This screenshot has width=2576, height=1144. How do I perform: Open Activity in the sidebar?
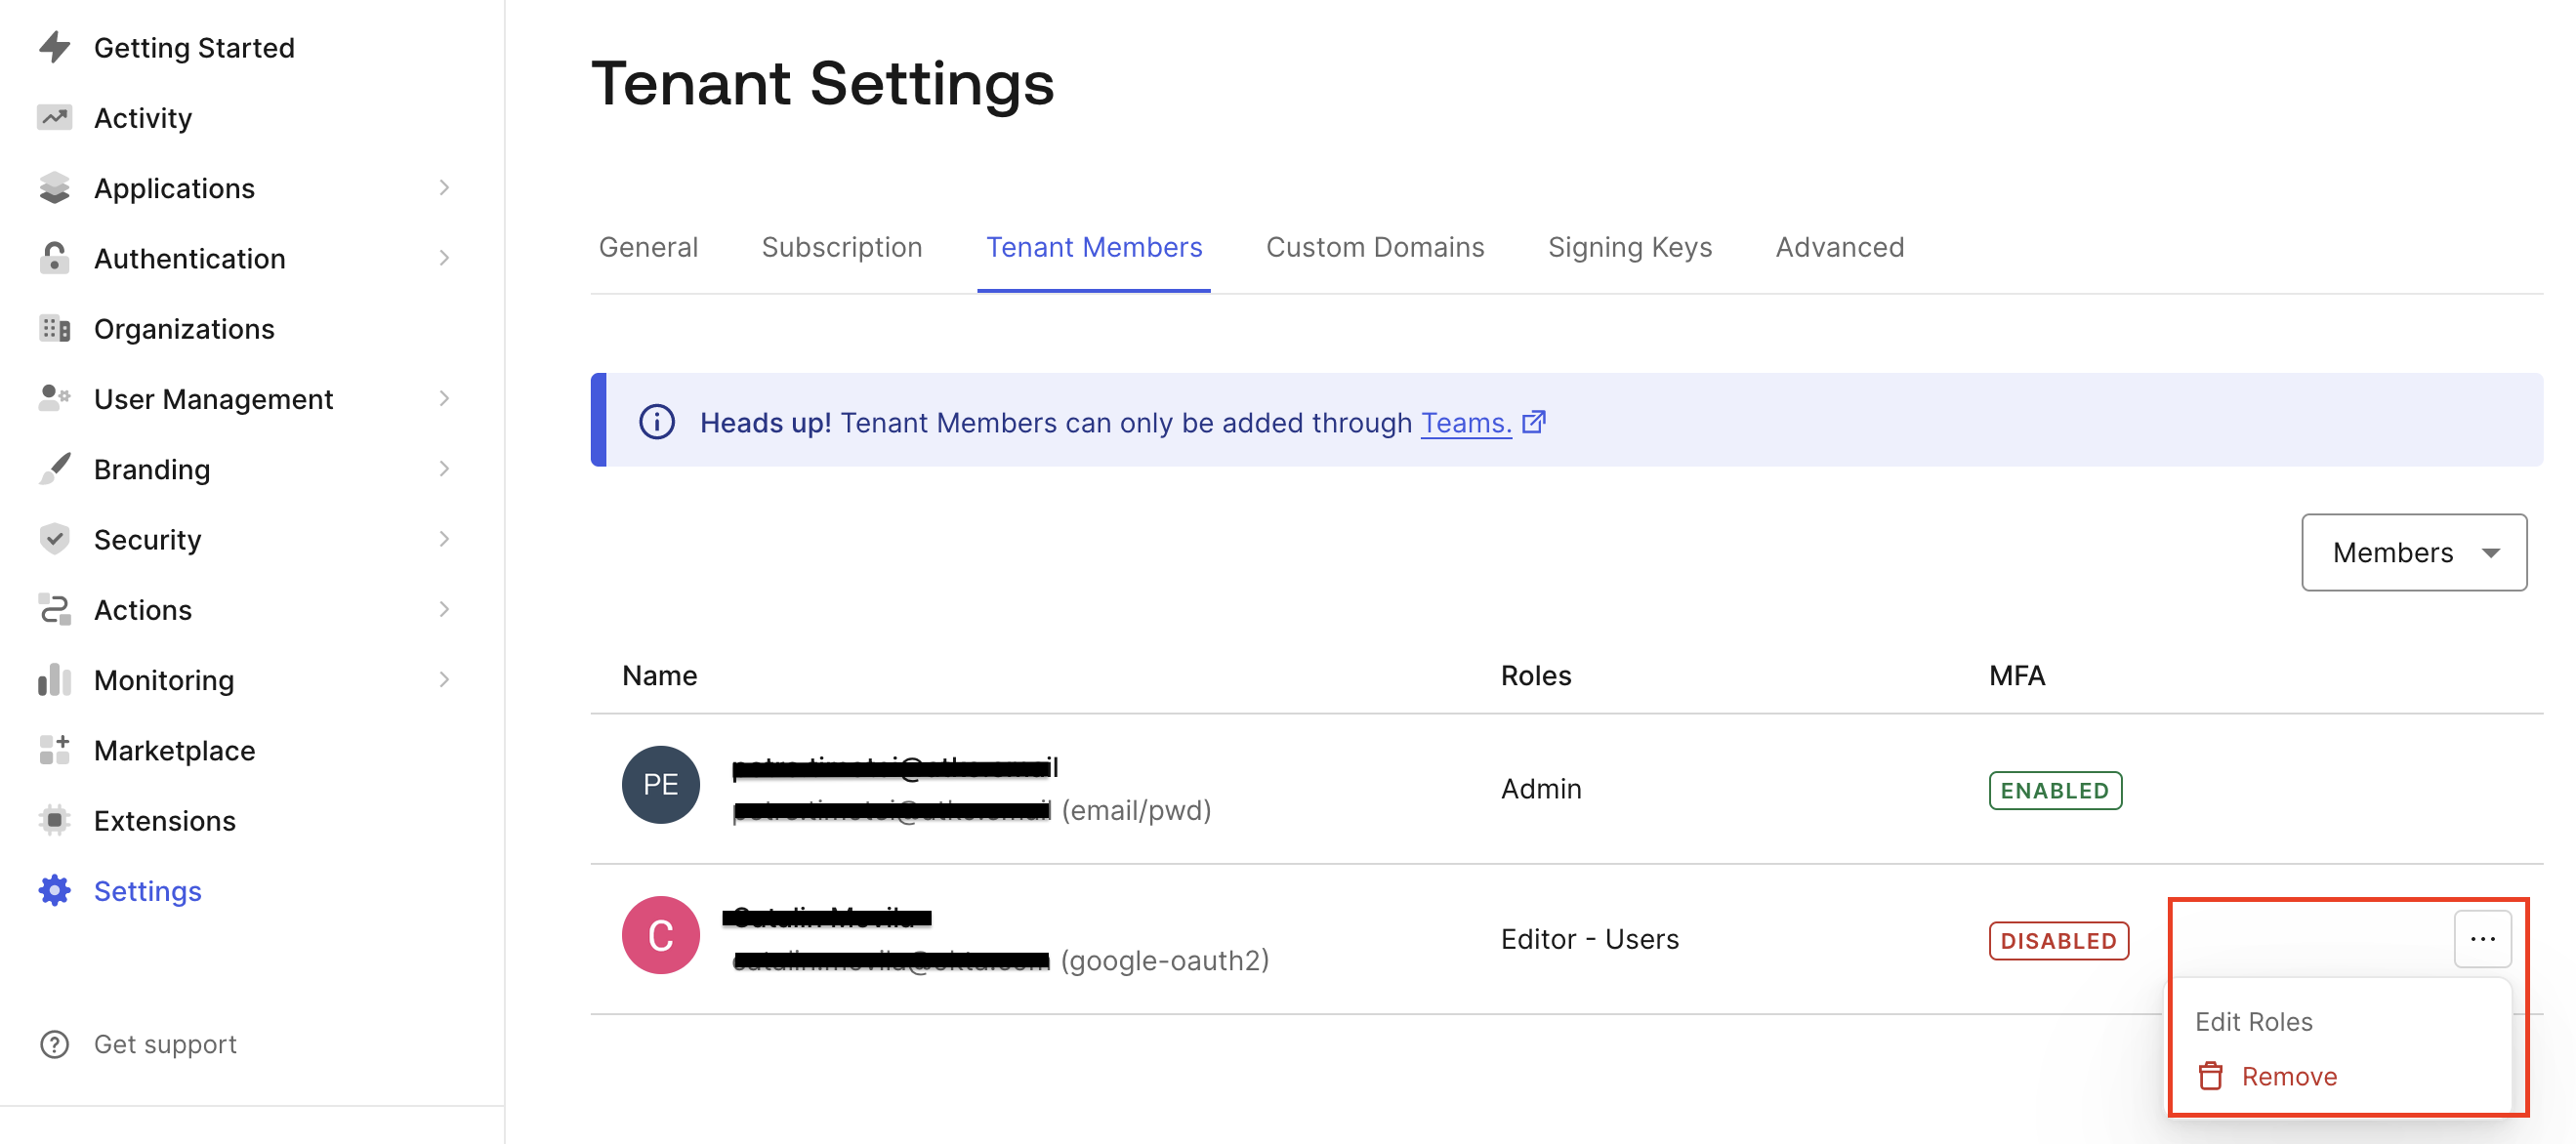(143, 117)
